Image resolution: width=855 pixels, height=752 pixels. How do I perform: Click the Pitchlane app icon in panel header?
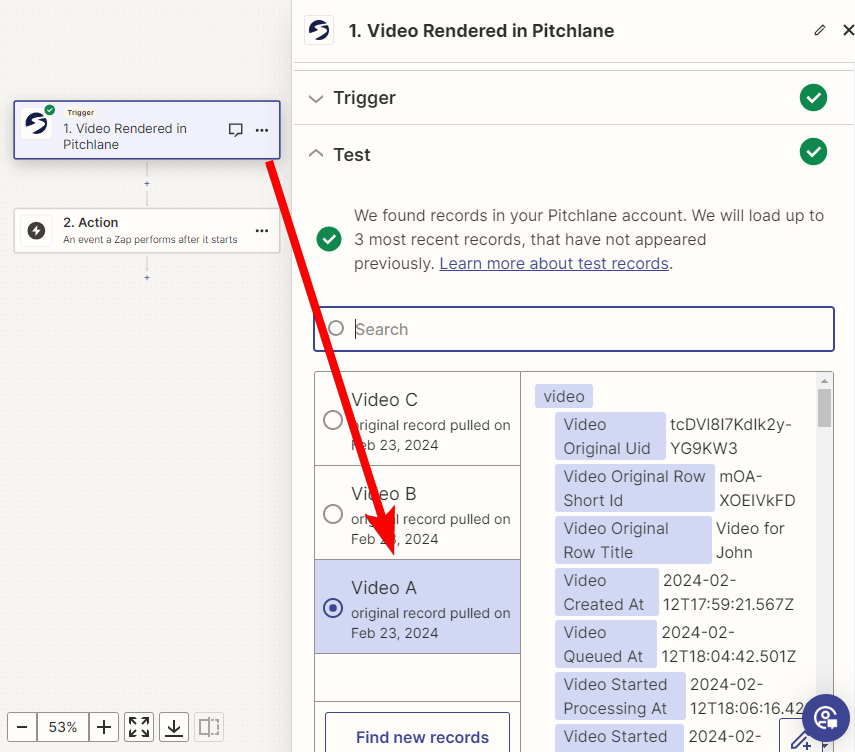pos(319,30)
